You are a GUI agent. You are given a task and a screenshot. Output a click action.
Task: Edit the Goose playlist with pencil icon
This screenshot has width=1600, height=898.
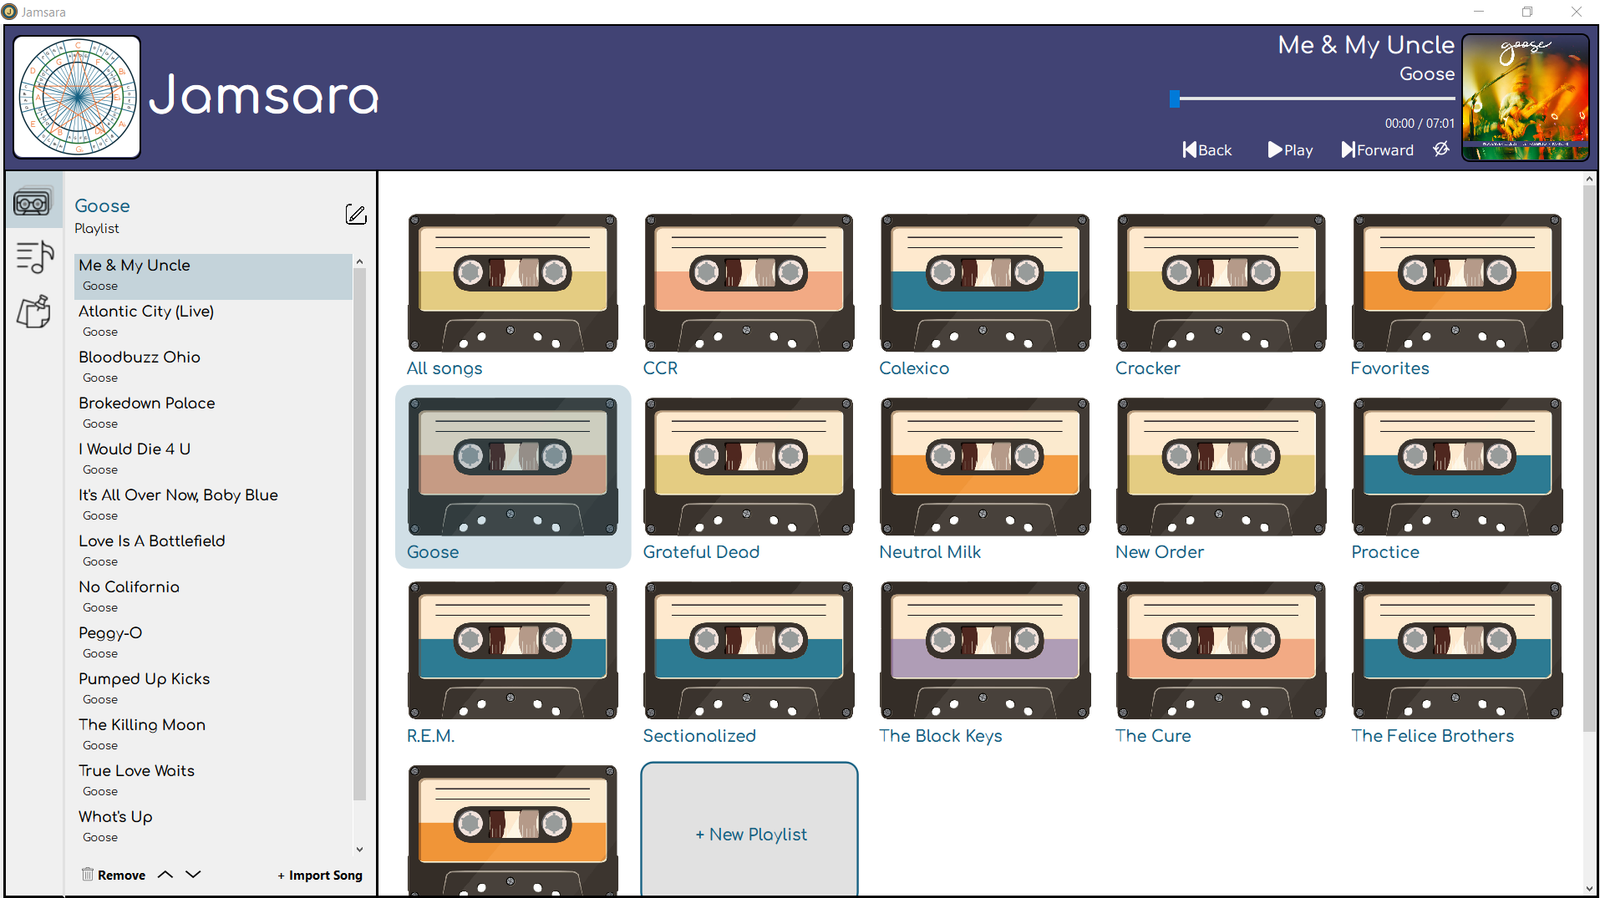(356, 215)
